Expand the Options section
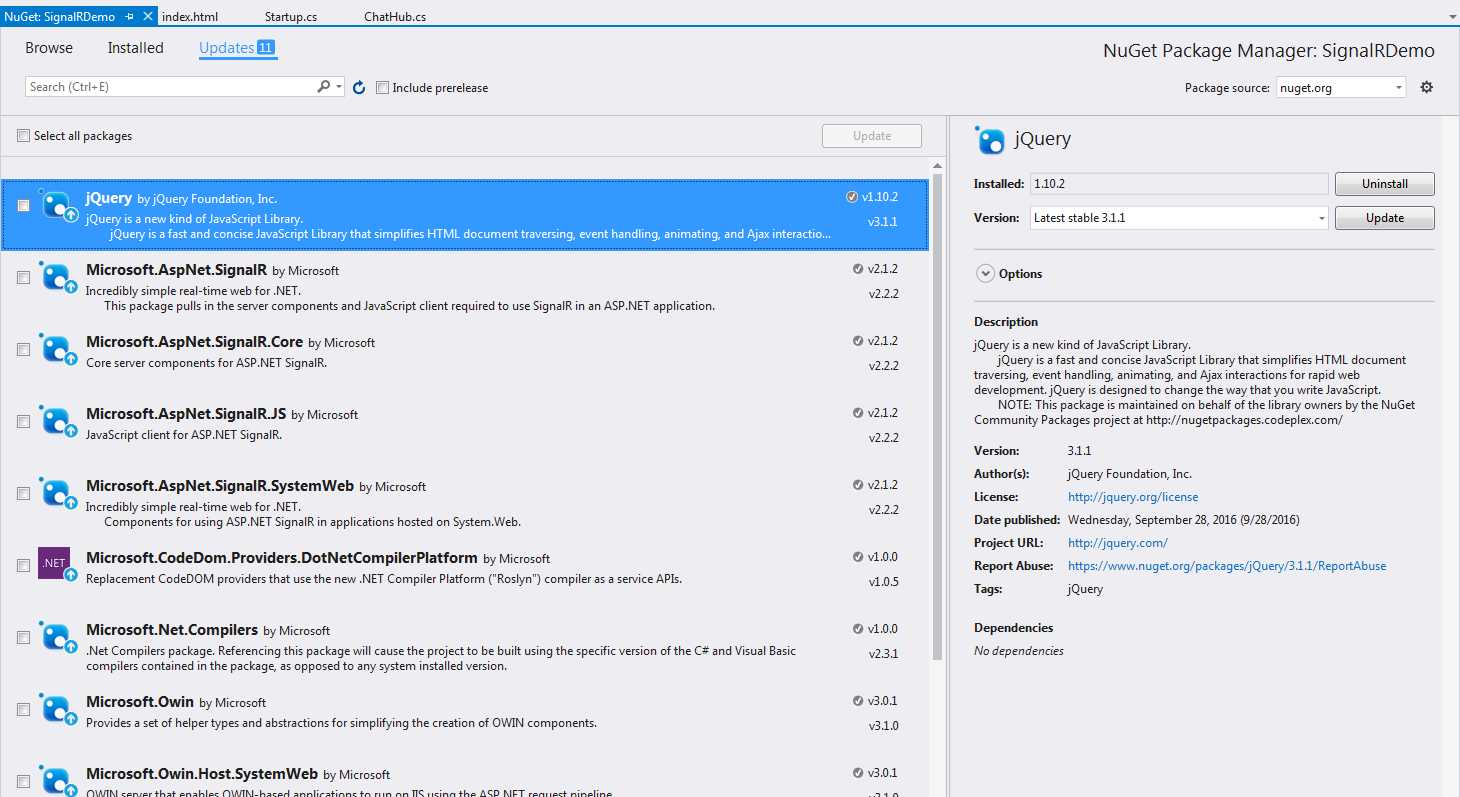 (x=986, y=274)
